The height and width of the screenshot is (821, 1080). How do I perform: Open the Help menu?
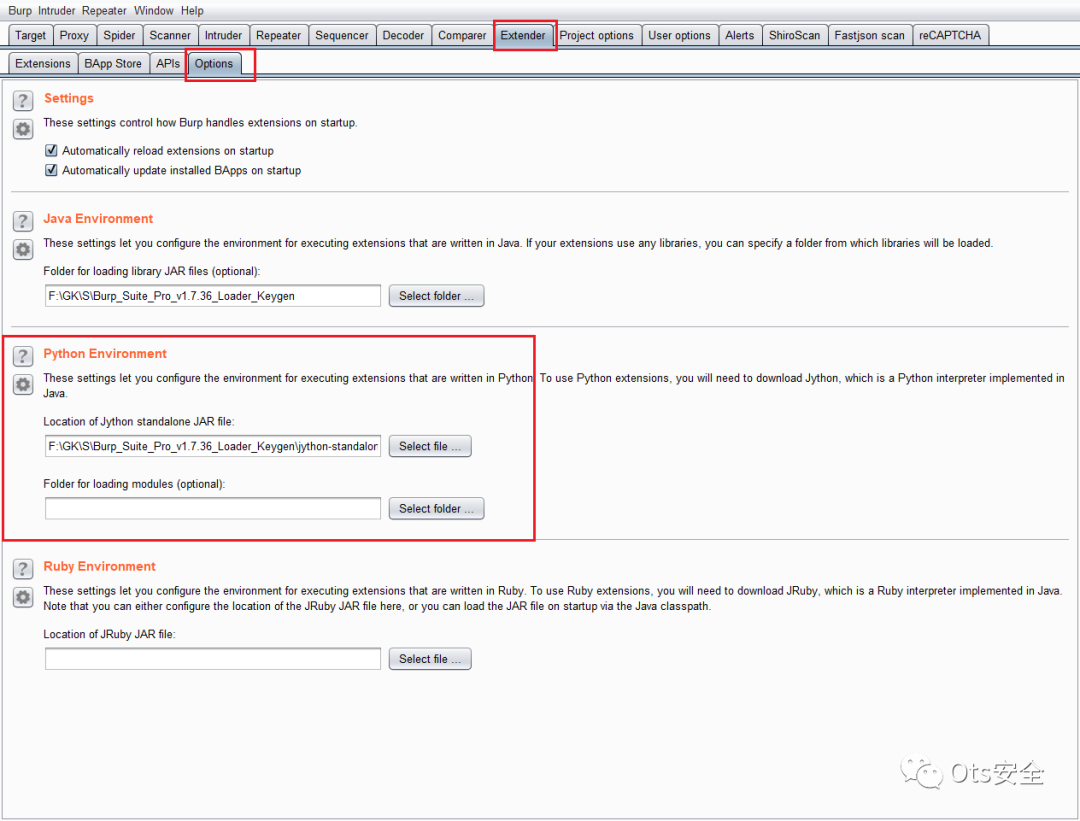[x=192, y=11]
